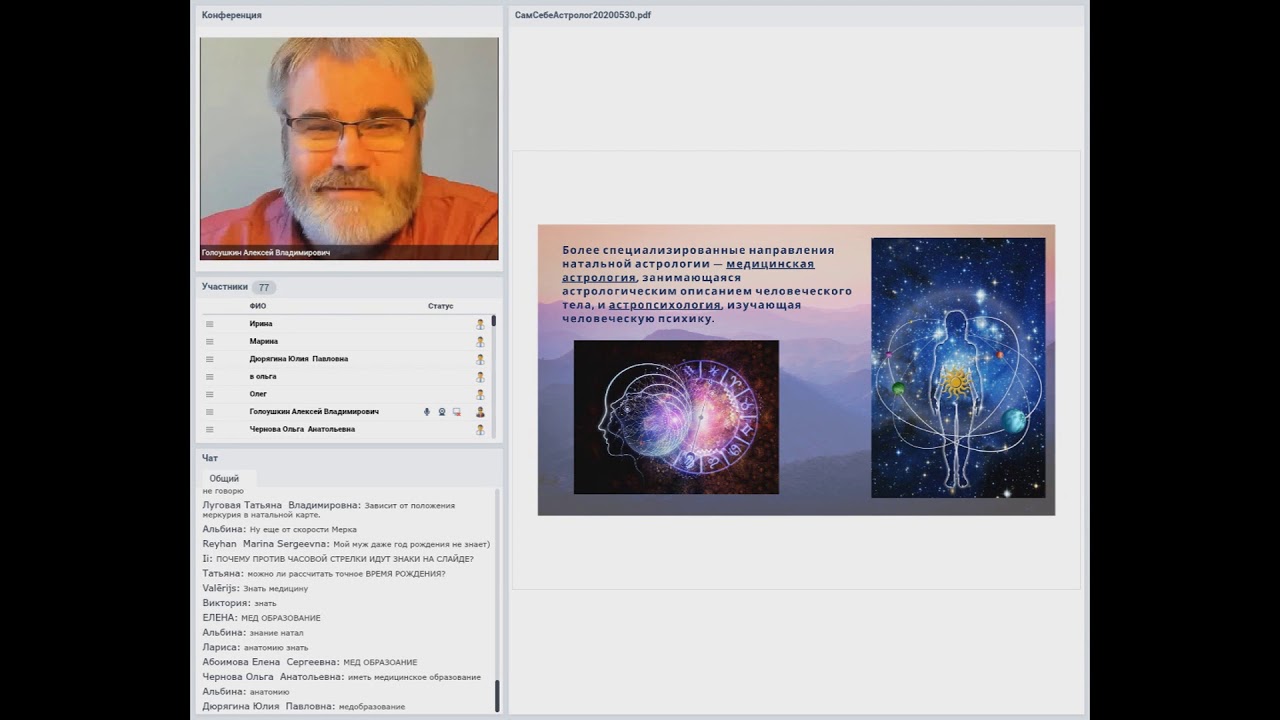
Task: Click chat message from Луговая Татьяна Владимировна
Action: coord(329,510)
